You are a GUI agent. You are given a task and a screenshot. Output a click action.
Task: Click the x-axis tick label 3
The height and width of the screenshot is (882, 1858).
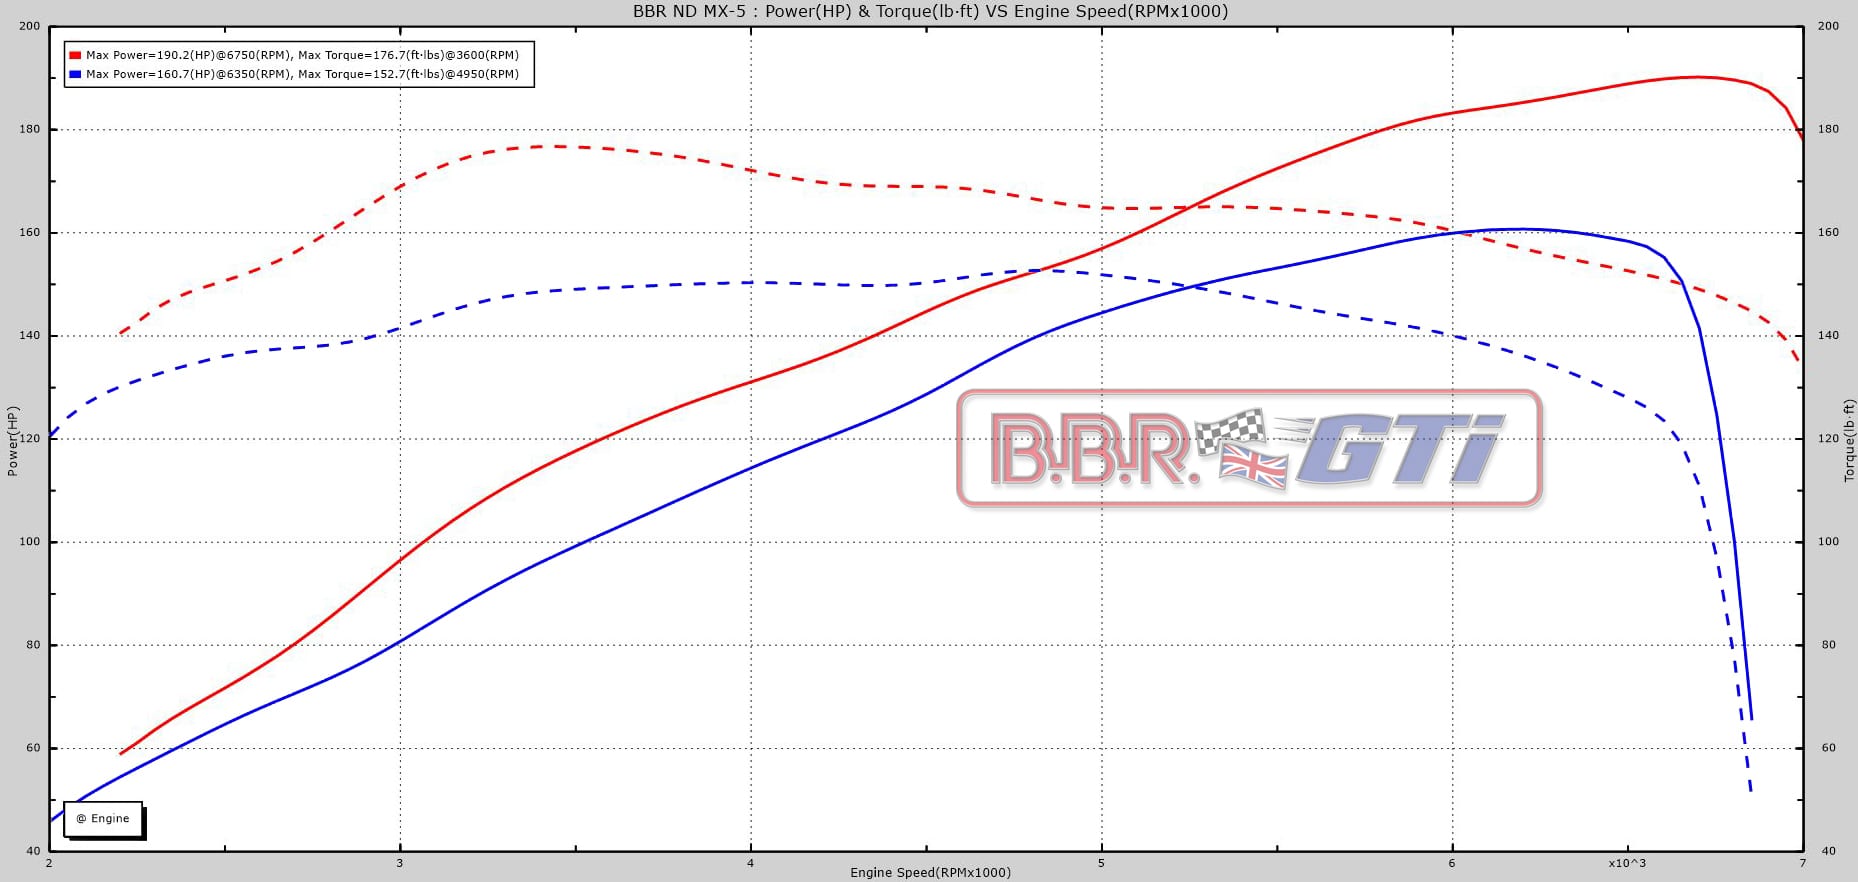coord(400,862)
